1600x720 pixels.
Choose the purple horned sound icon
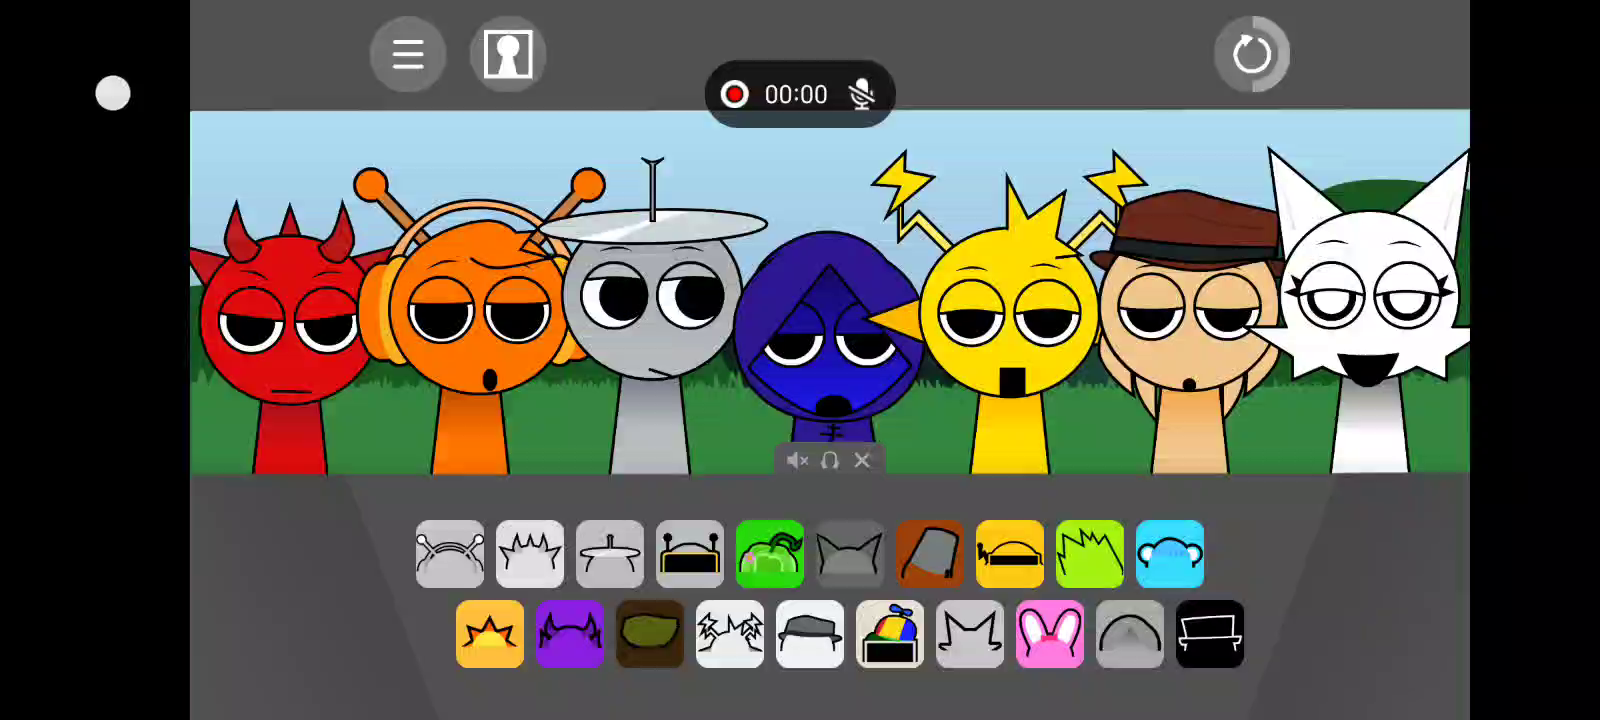[570, 634]
